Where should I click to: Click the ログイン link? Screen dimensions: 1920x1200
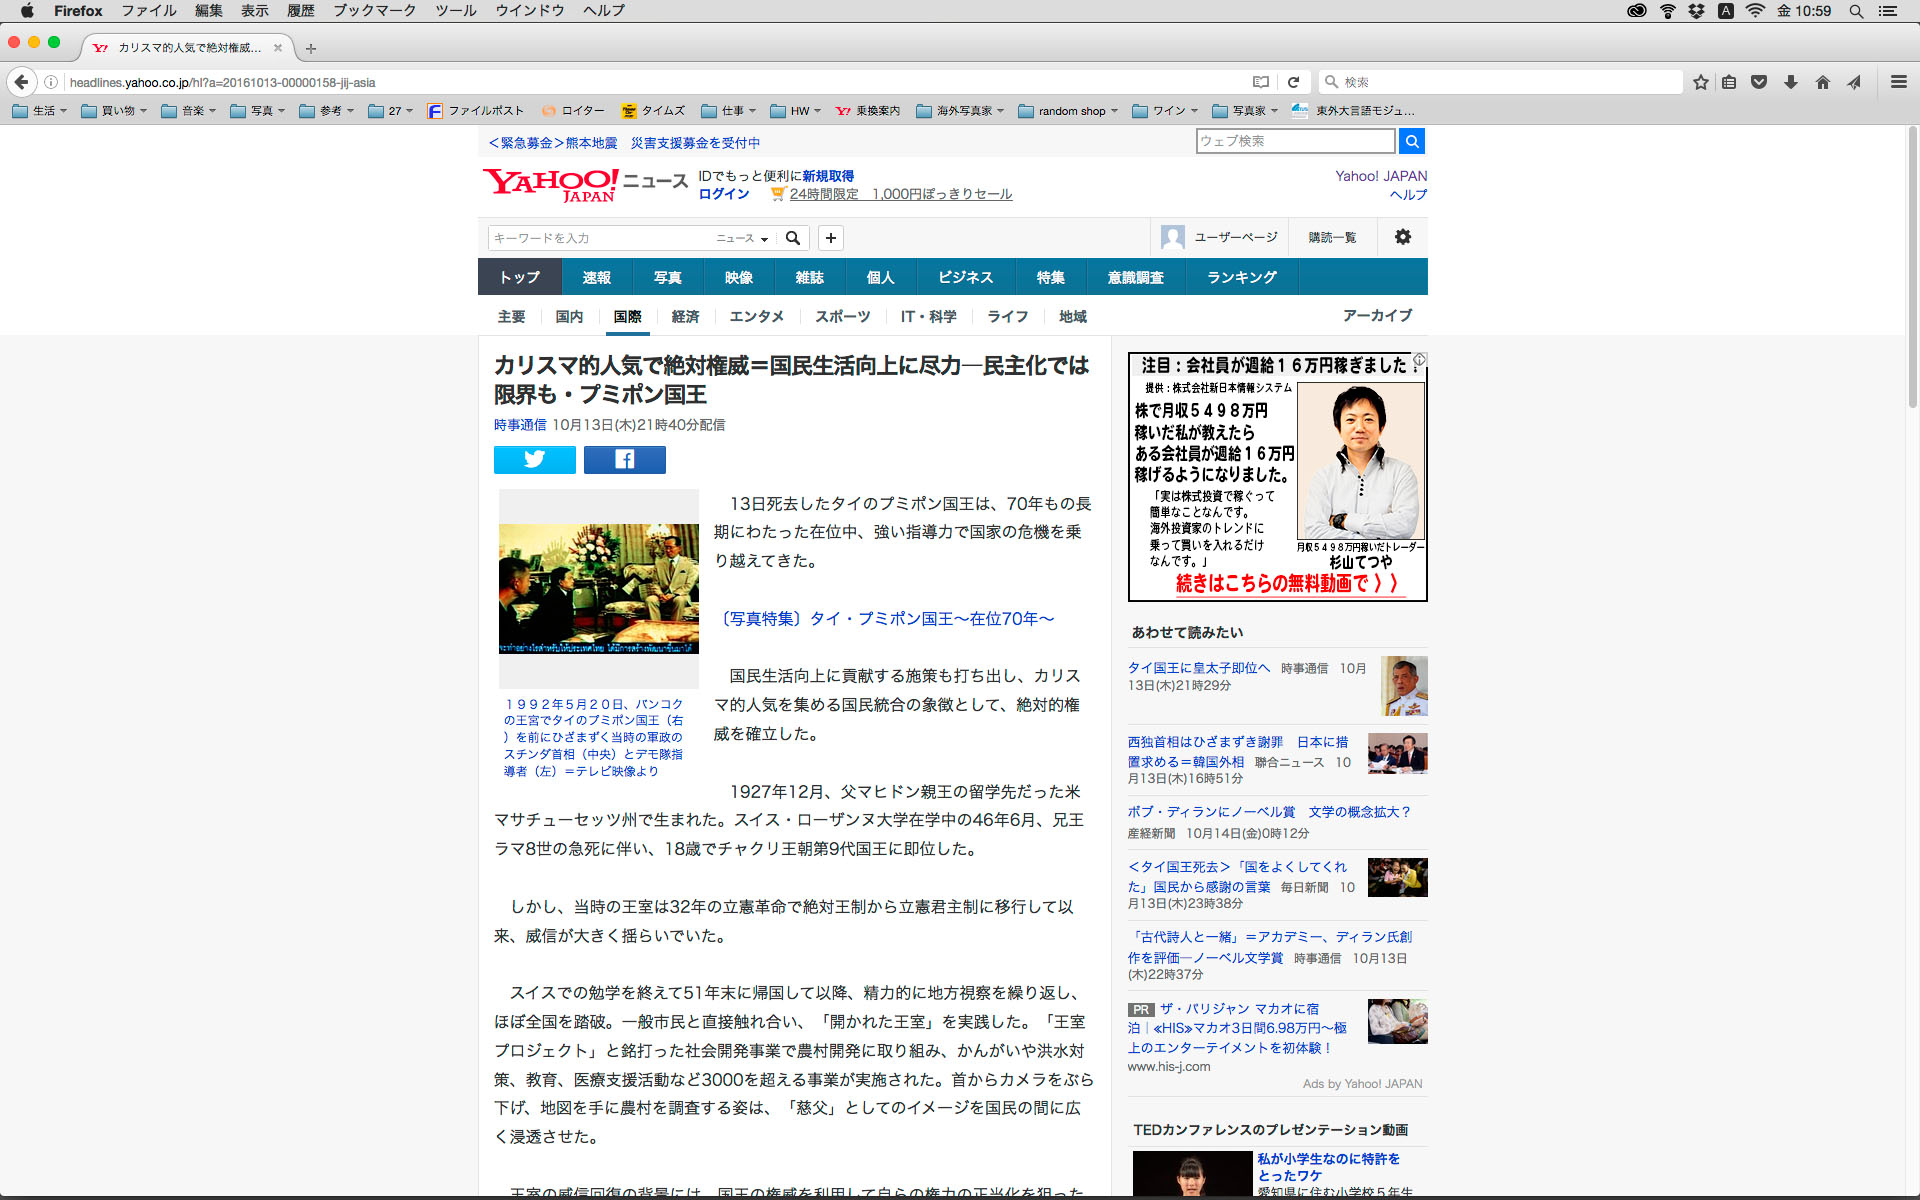click(x=723, y=194)
